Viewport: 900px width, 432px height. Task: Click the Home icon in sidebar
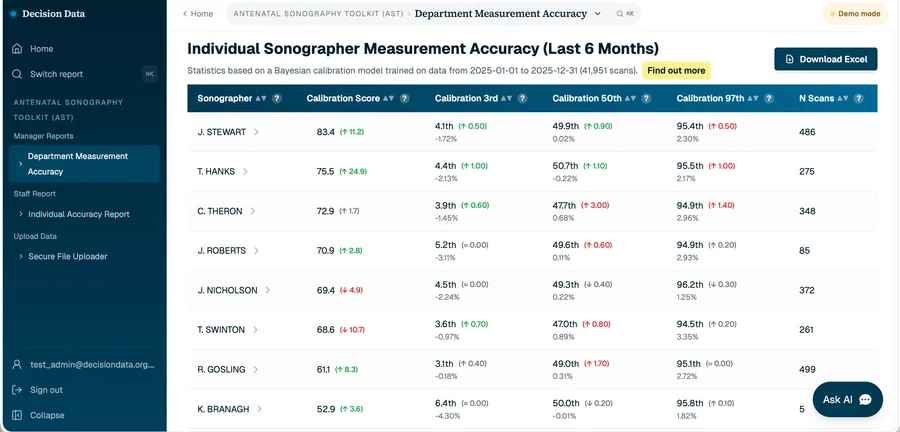tap(17, 49)
